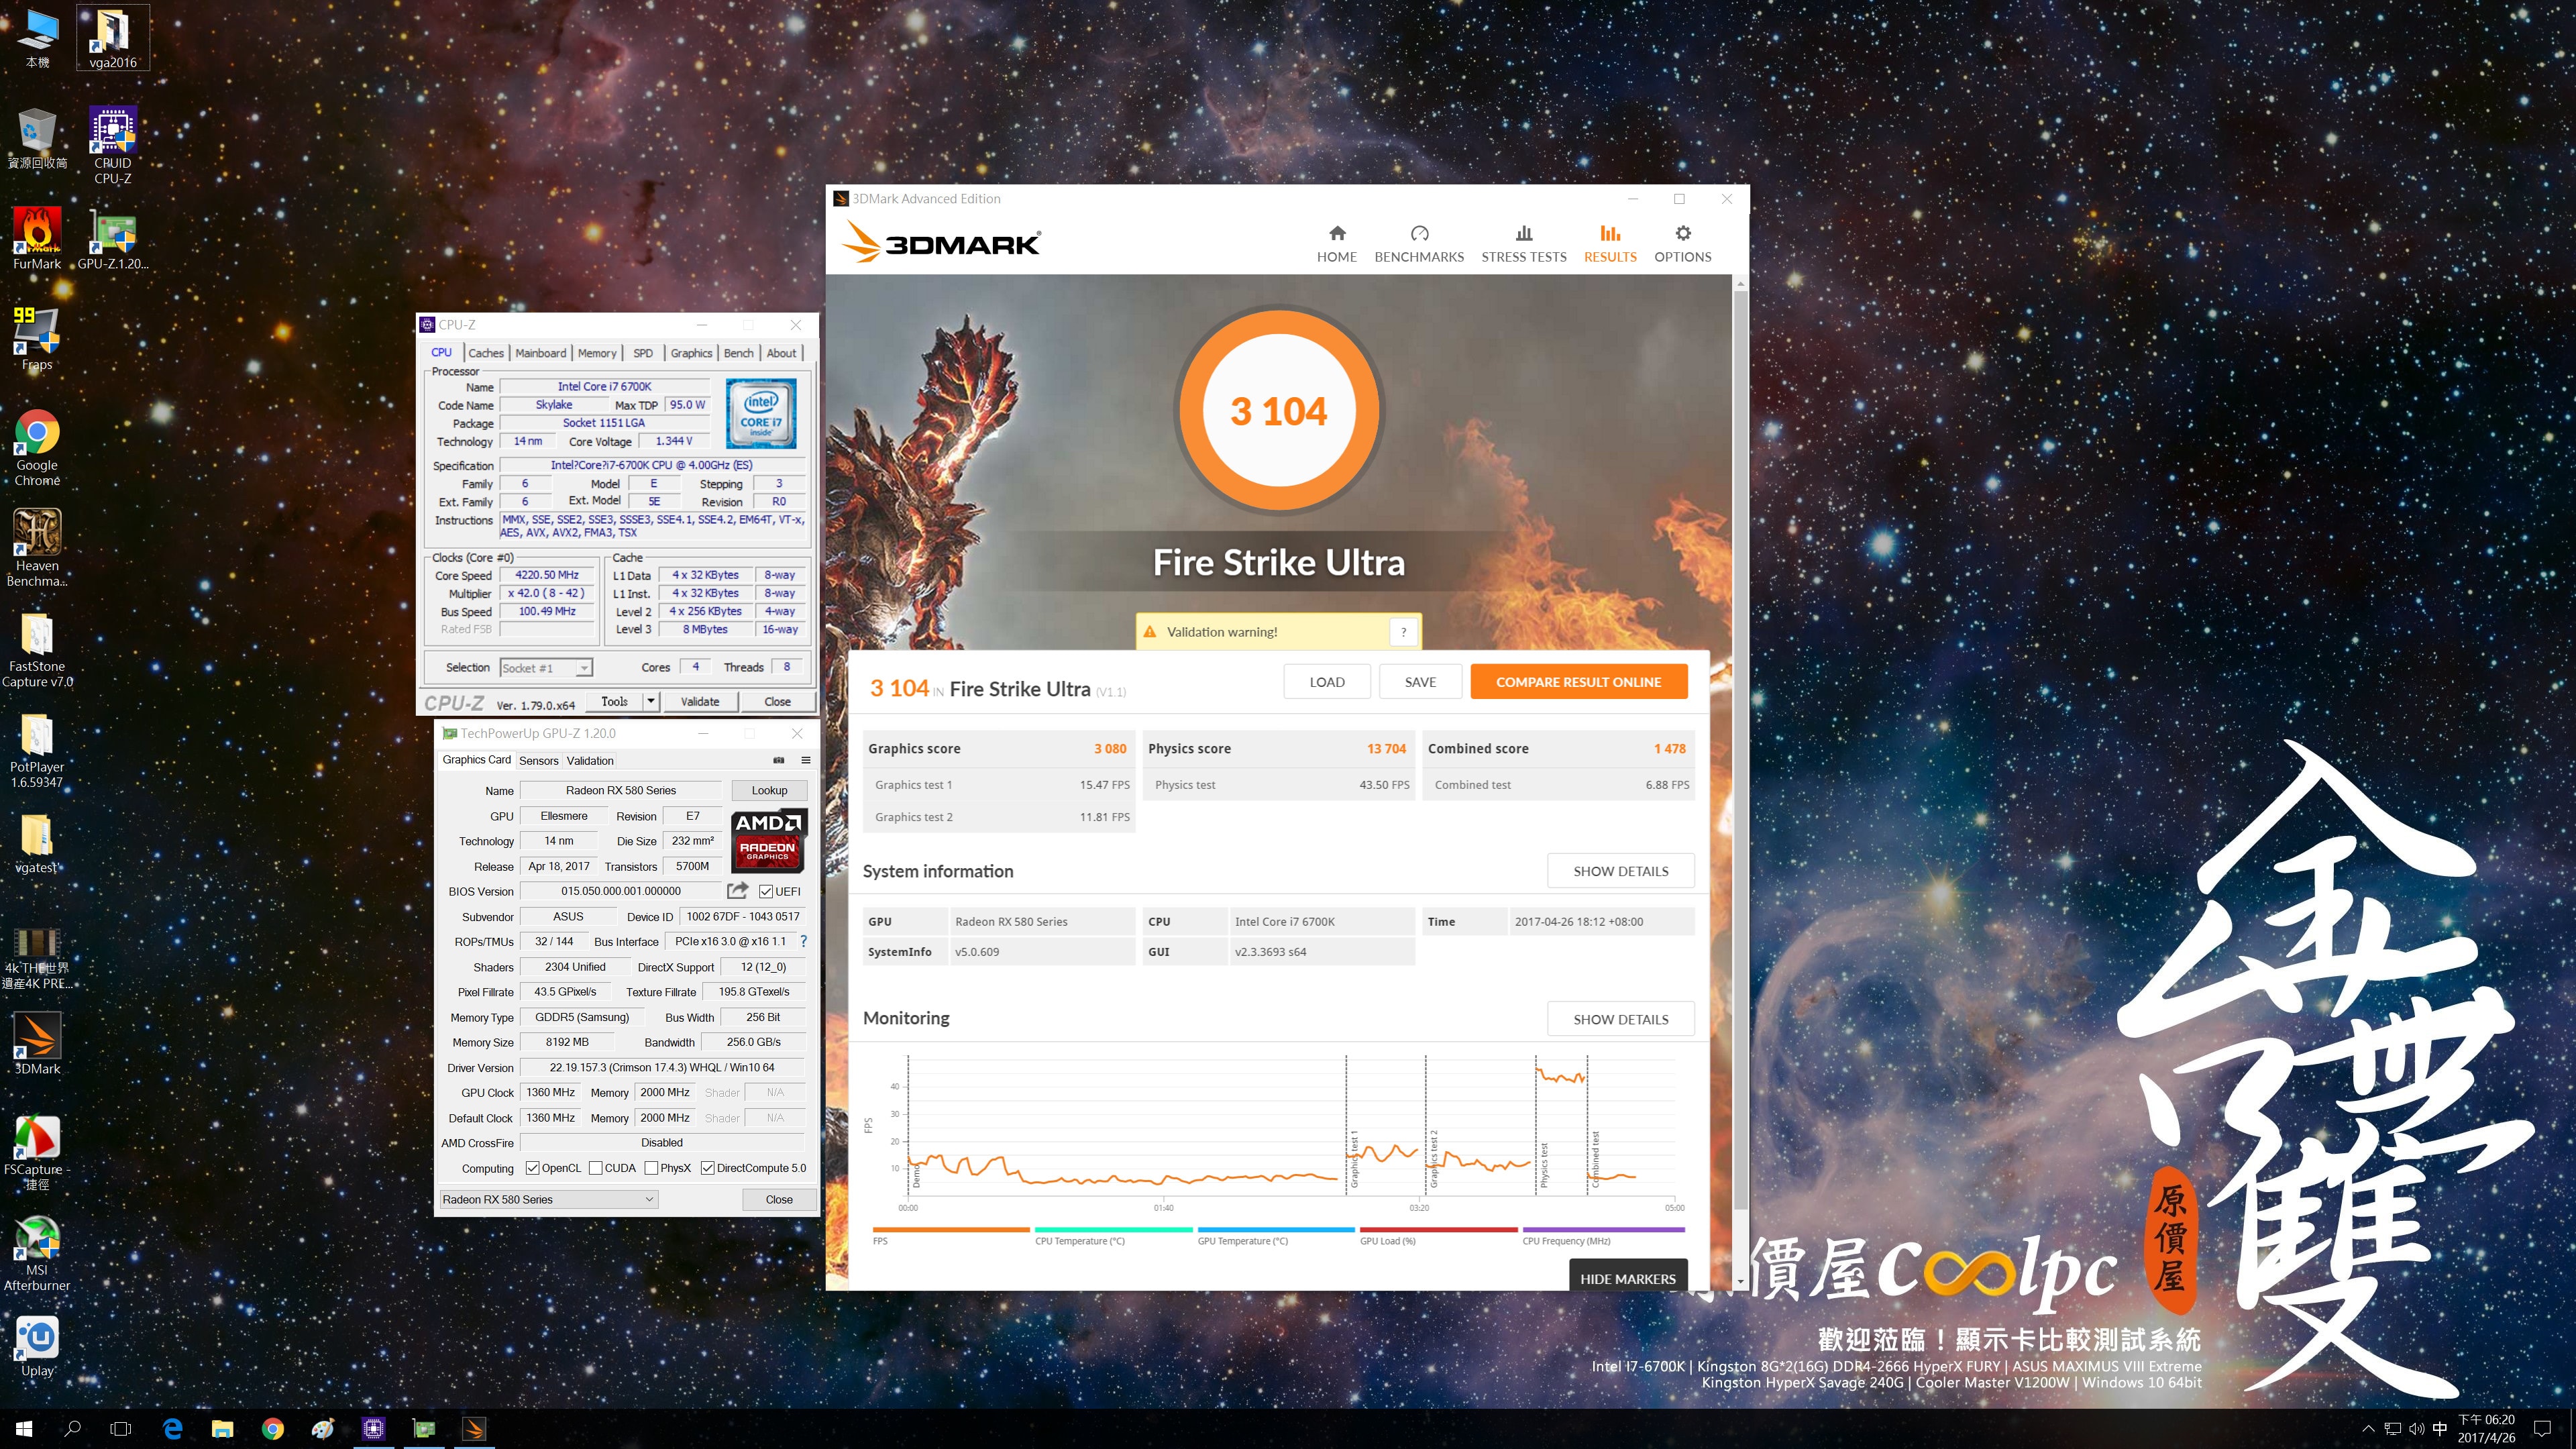This screenshot has width=2576, height=1449.
Task: Switch to SPD tab in CPU-Z
Action: point(643,353)
